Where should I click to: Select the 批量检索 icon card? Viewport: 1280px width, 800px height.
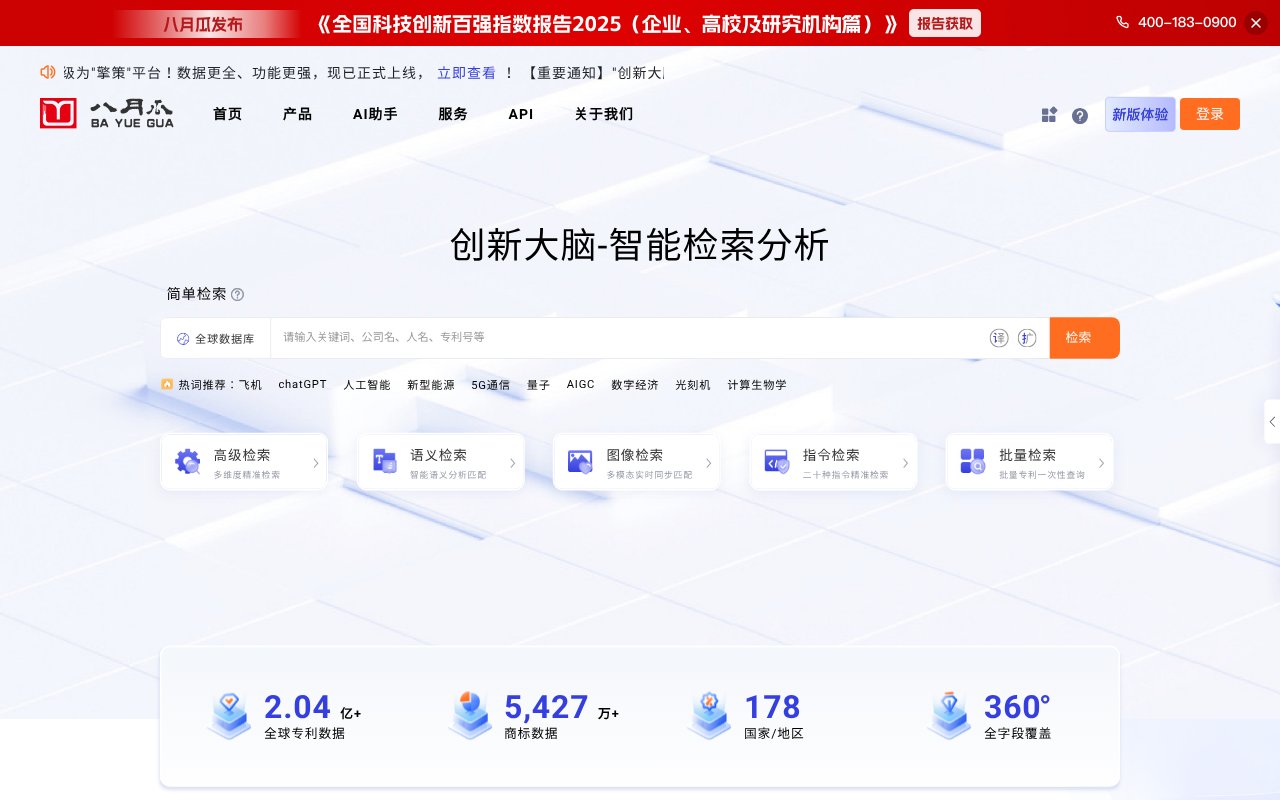click(x=972, y=461)
